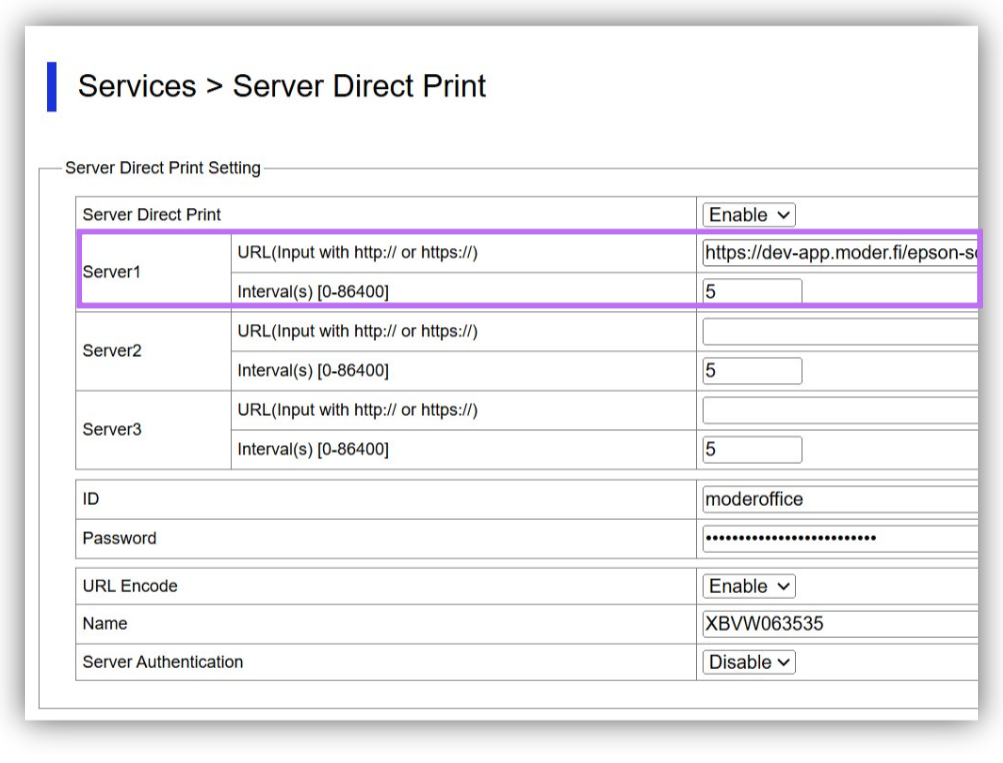This screenshot has width=1003, height=763.
Task: Click the Server2 Interval(s) [0-86400] label
Action: [313, 371]
